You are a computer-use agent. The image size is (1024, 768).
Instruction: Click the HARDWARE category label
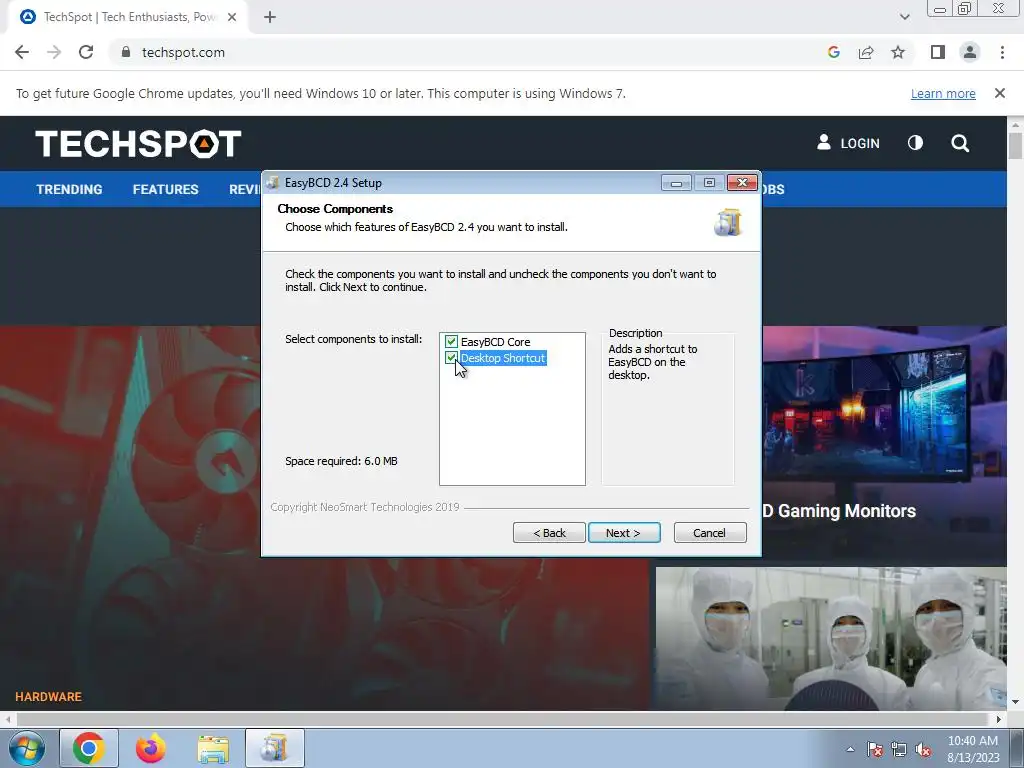pyautogui.click(x=48, y=697)
